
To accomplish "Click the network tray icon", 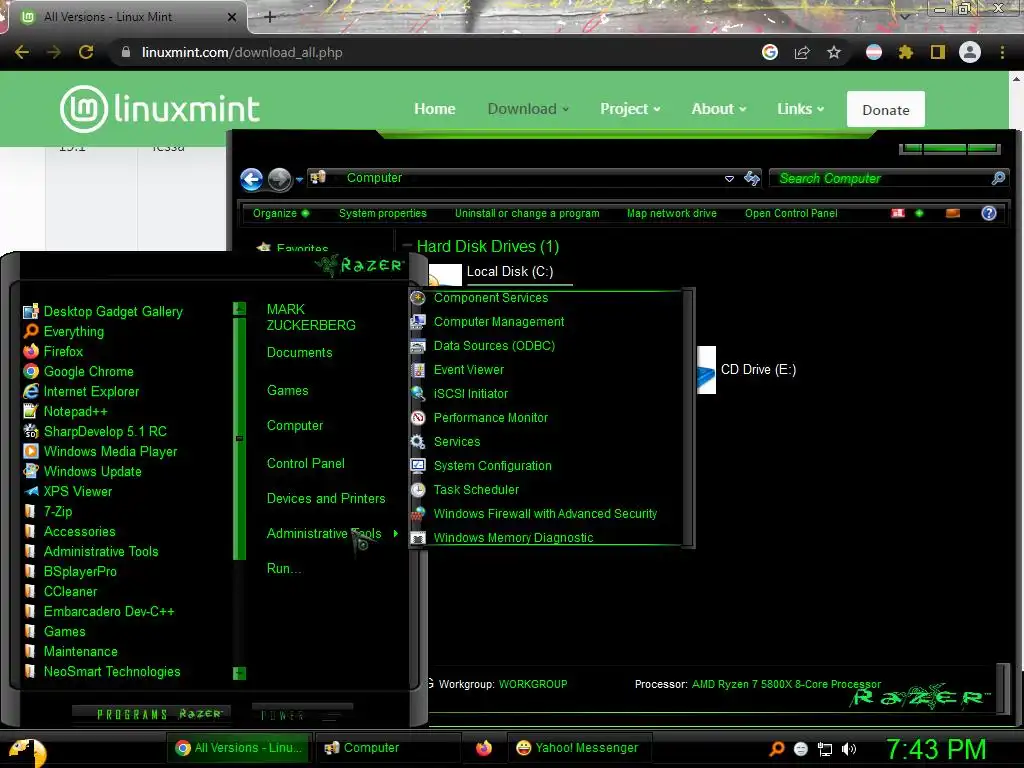I will [825, 749].
